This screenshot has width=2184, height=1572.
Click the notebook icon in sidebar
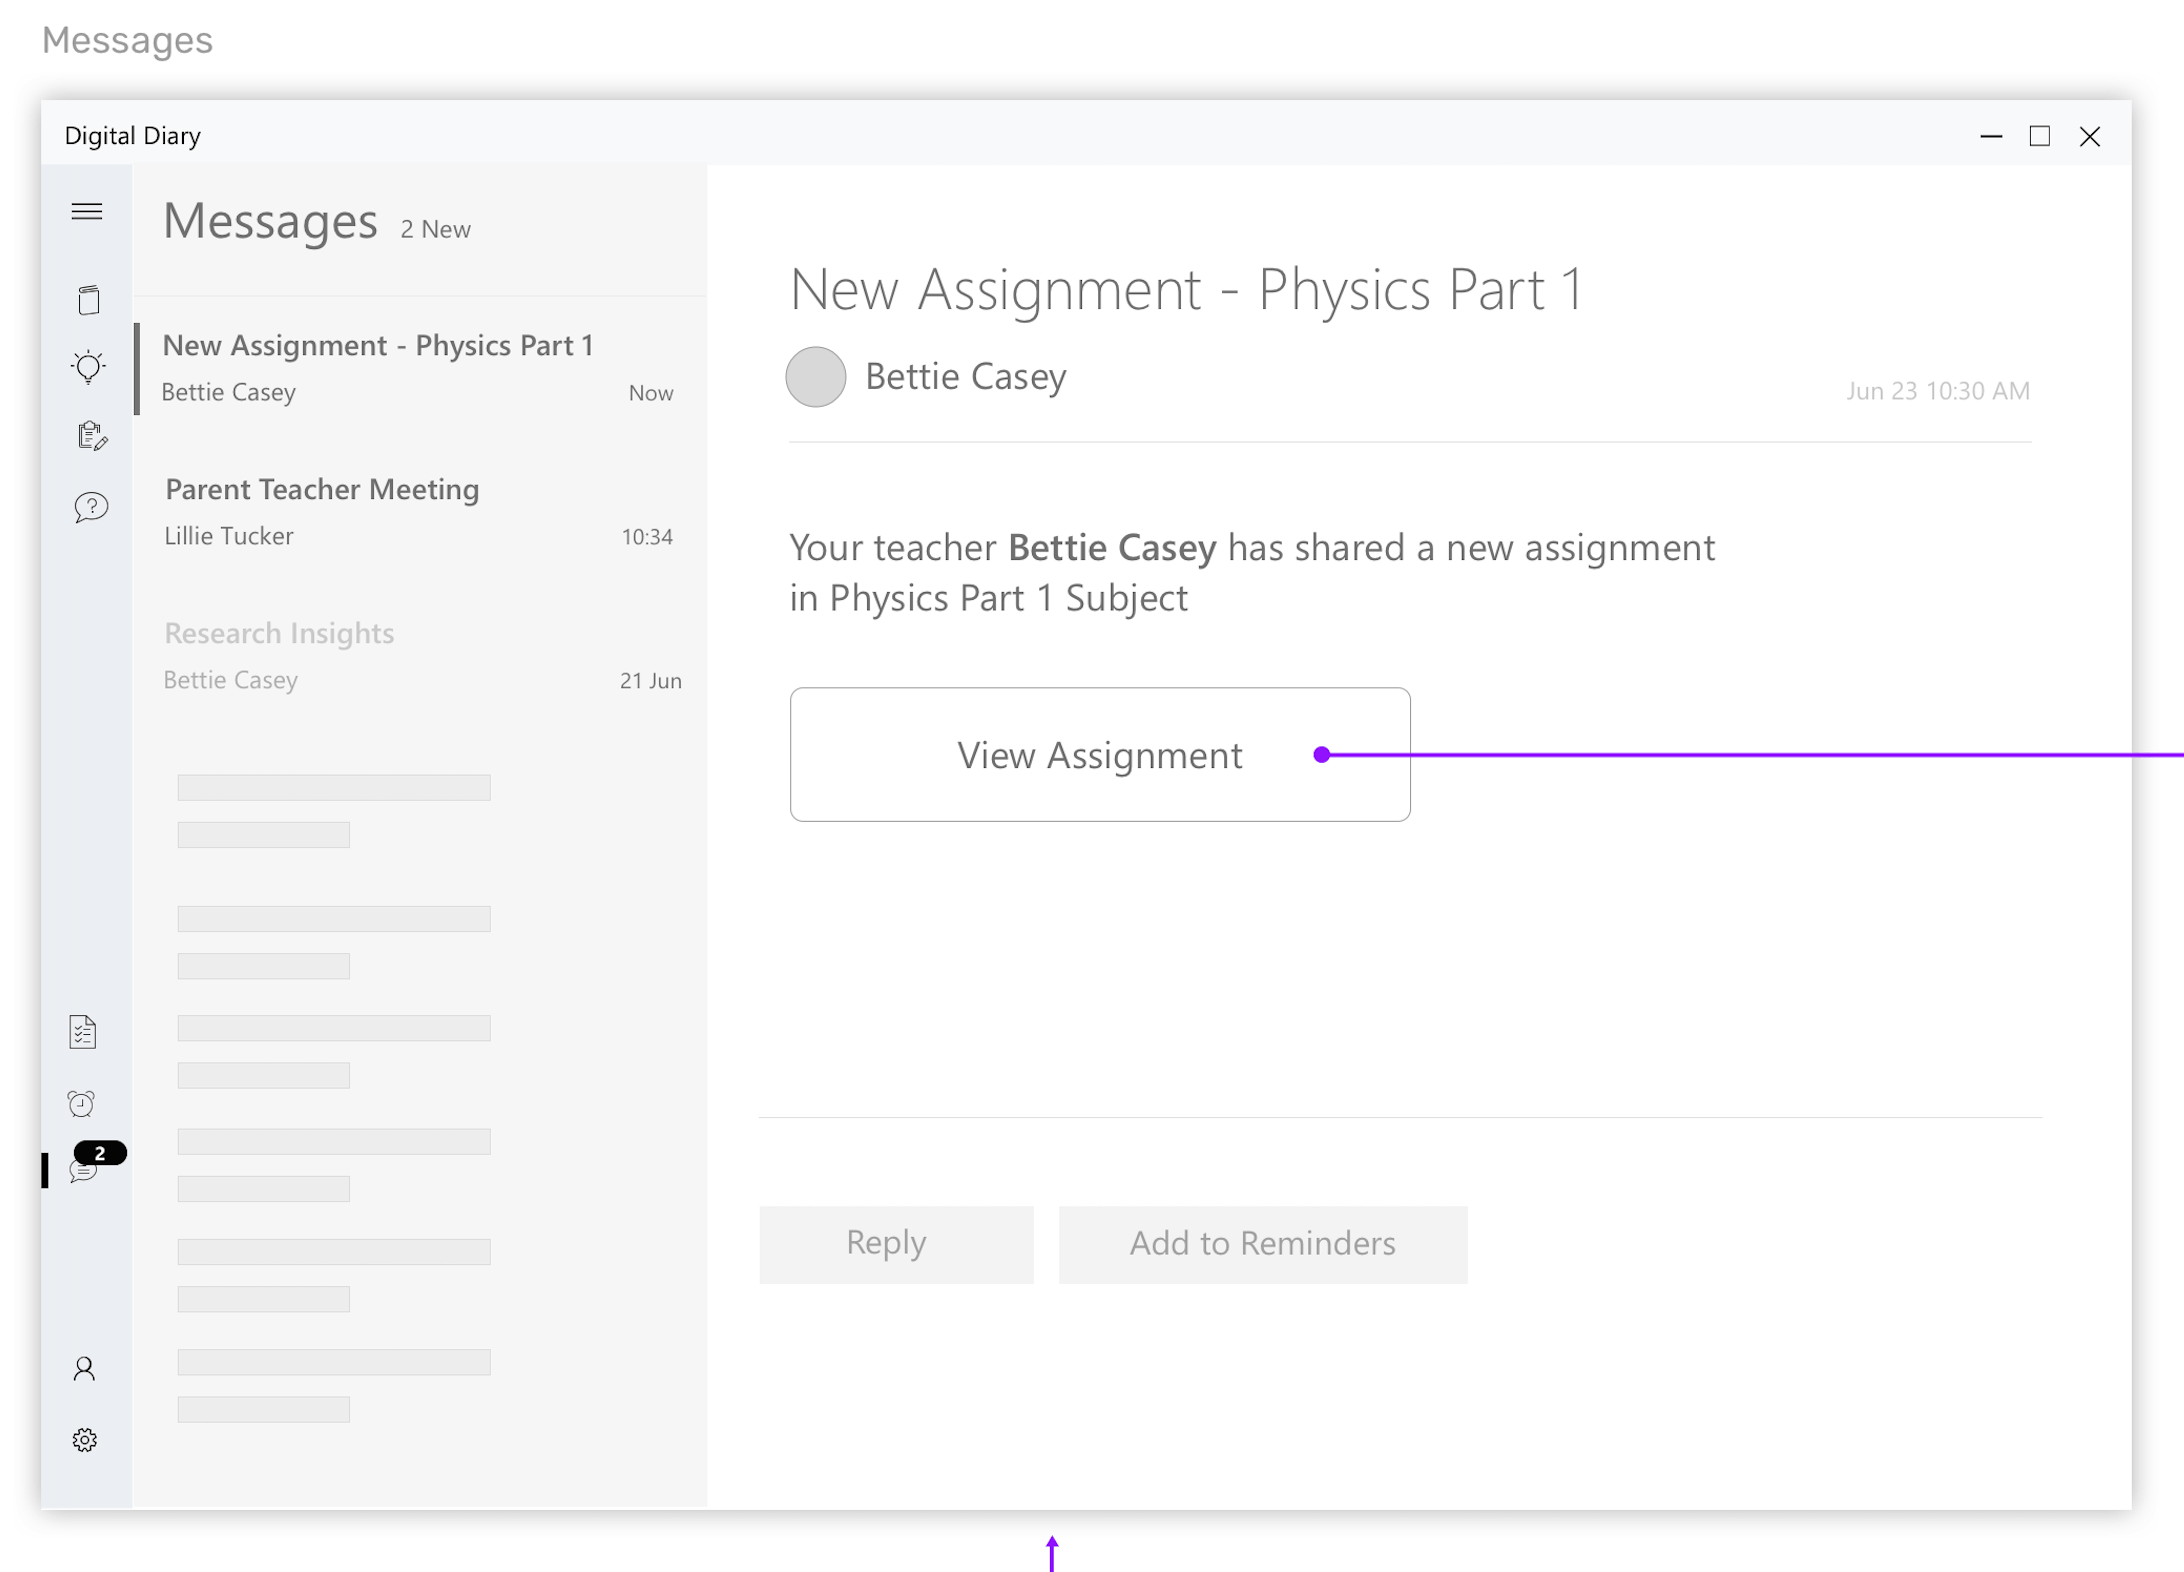[88, 300]
